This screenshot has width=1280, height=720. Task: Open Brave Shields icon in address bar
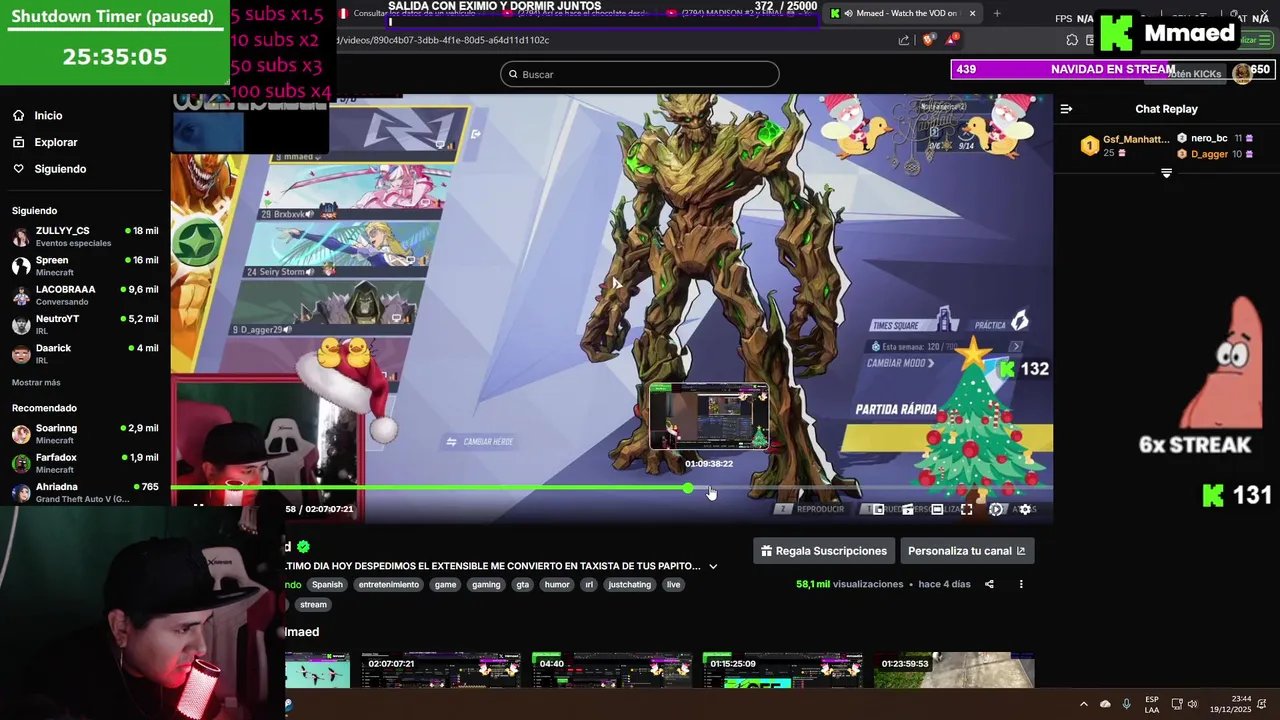click(928, 40)
